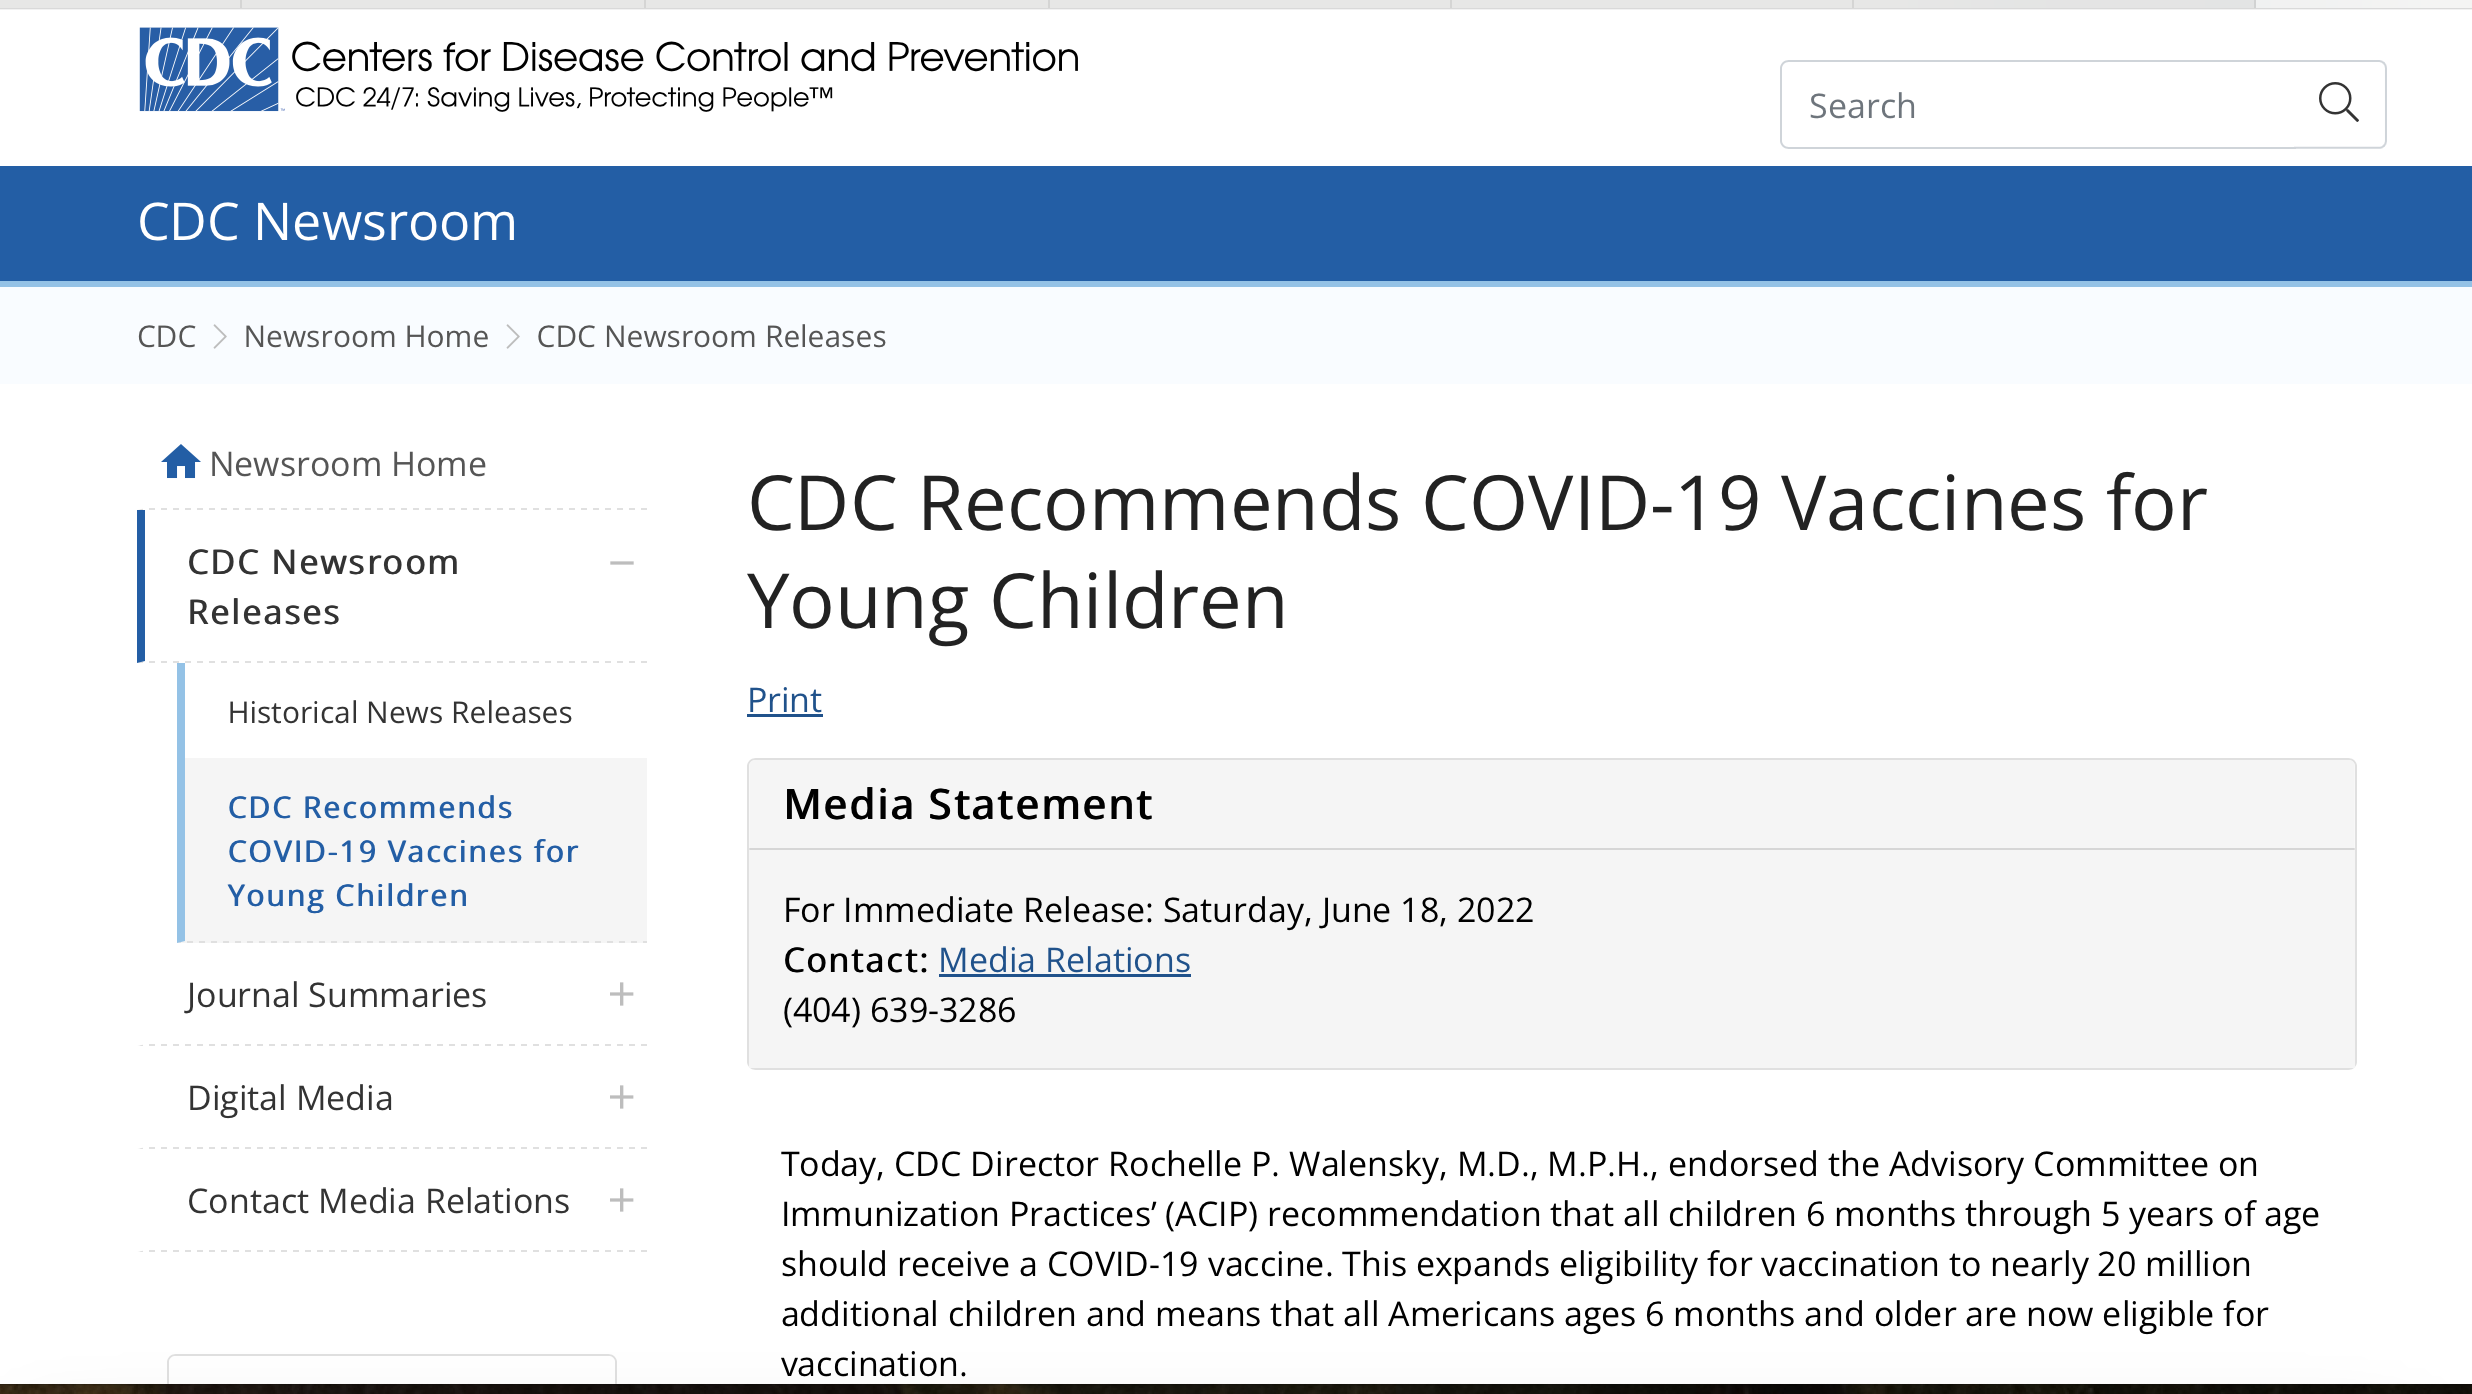Click the magnifying glass search icon
This screenshot has height=1394, width=2472.
pos(2338,103)
